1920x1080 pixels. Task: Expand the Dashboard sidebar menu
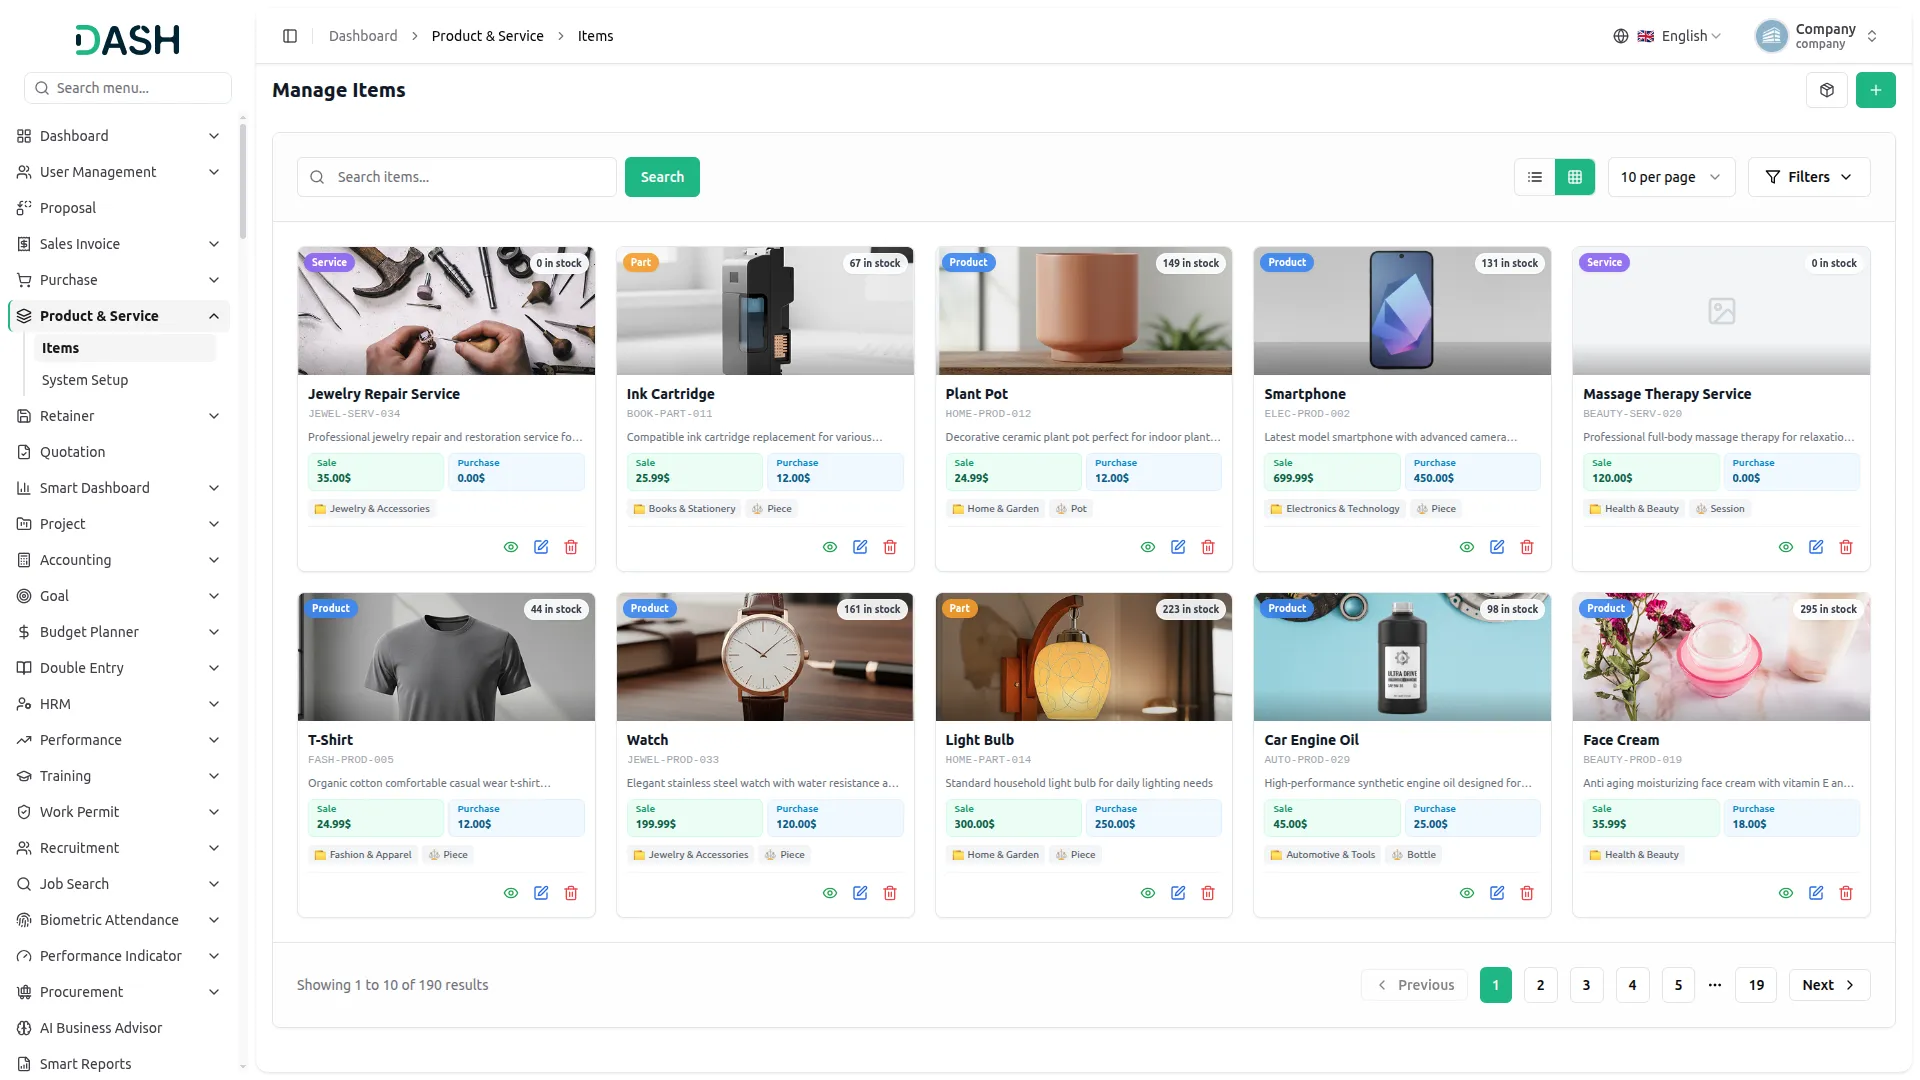[x=118, y=136]
